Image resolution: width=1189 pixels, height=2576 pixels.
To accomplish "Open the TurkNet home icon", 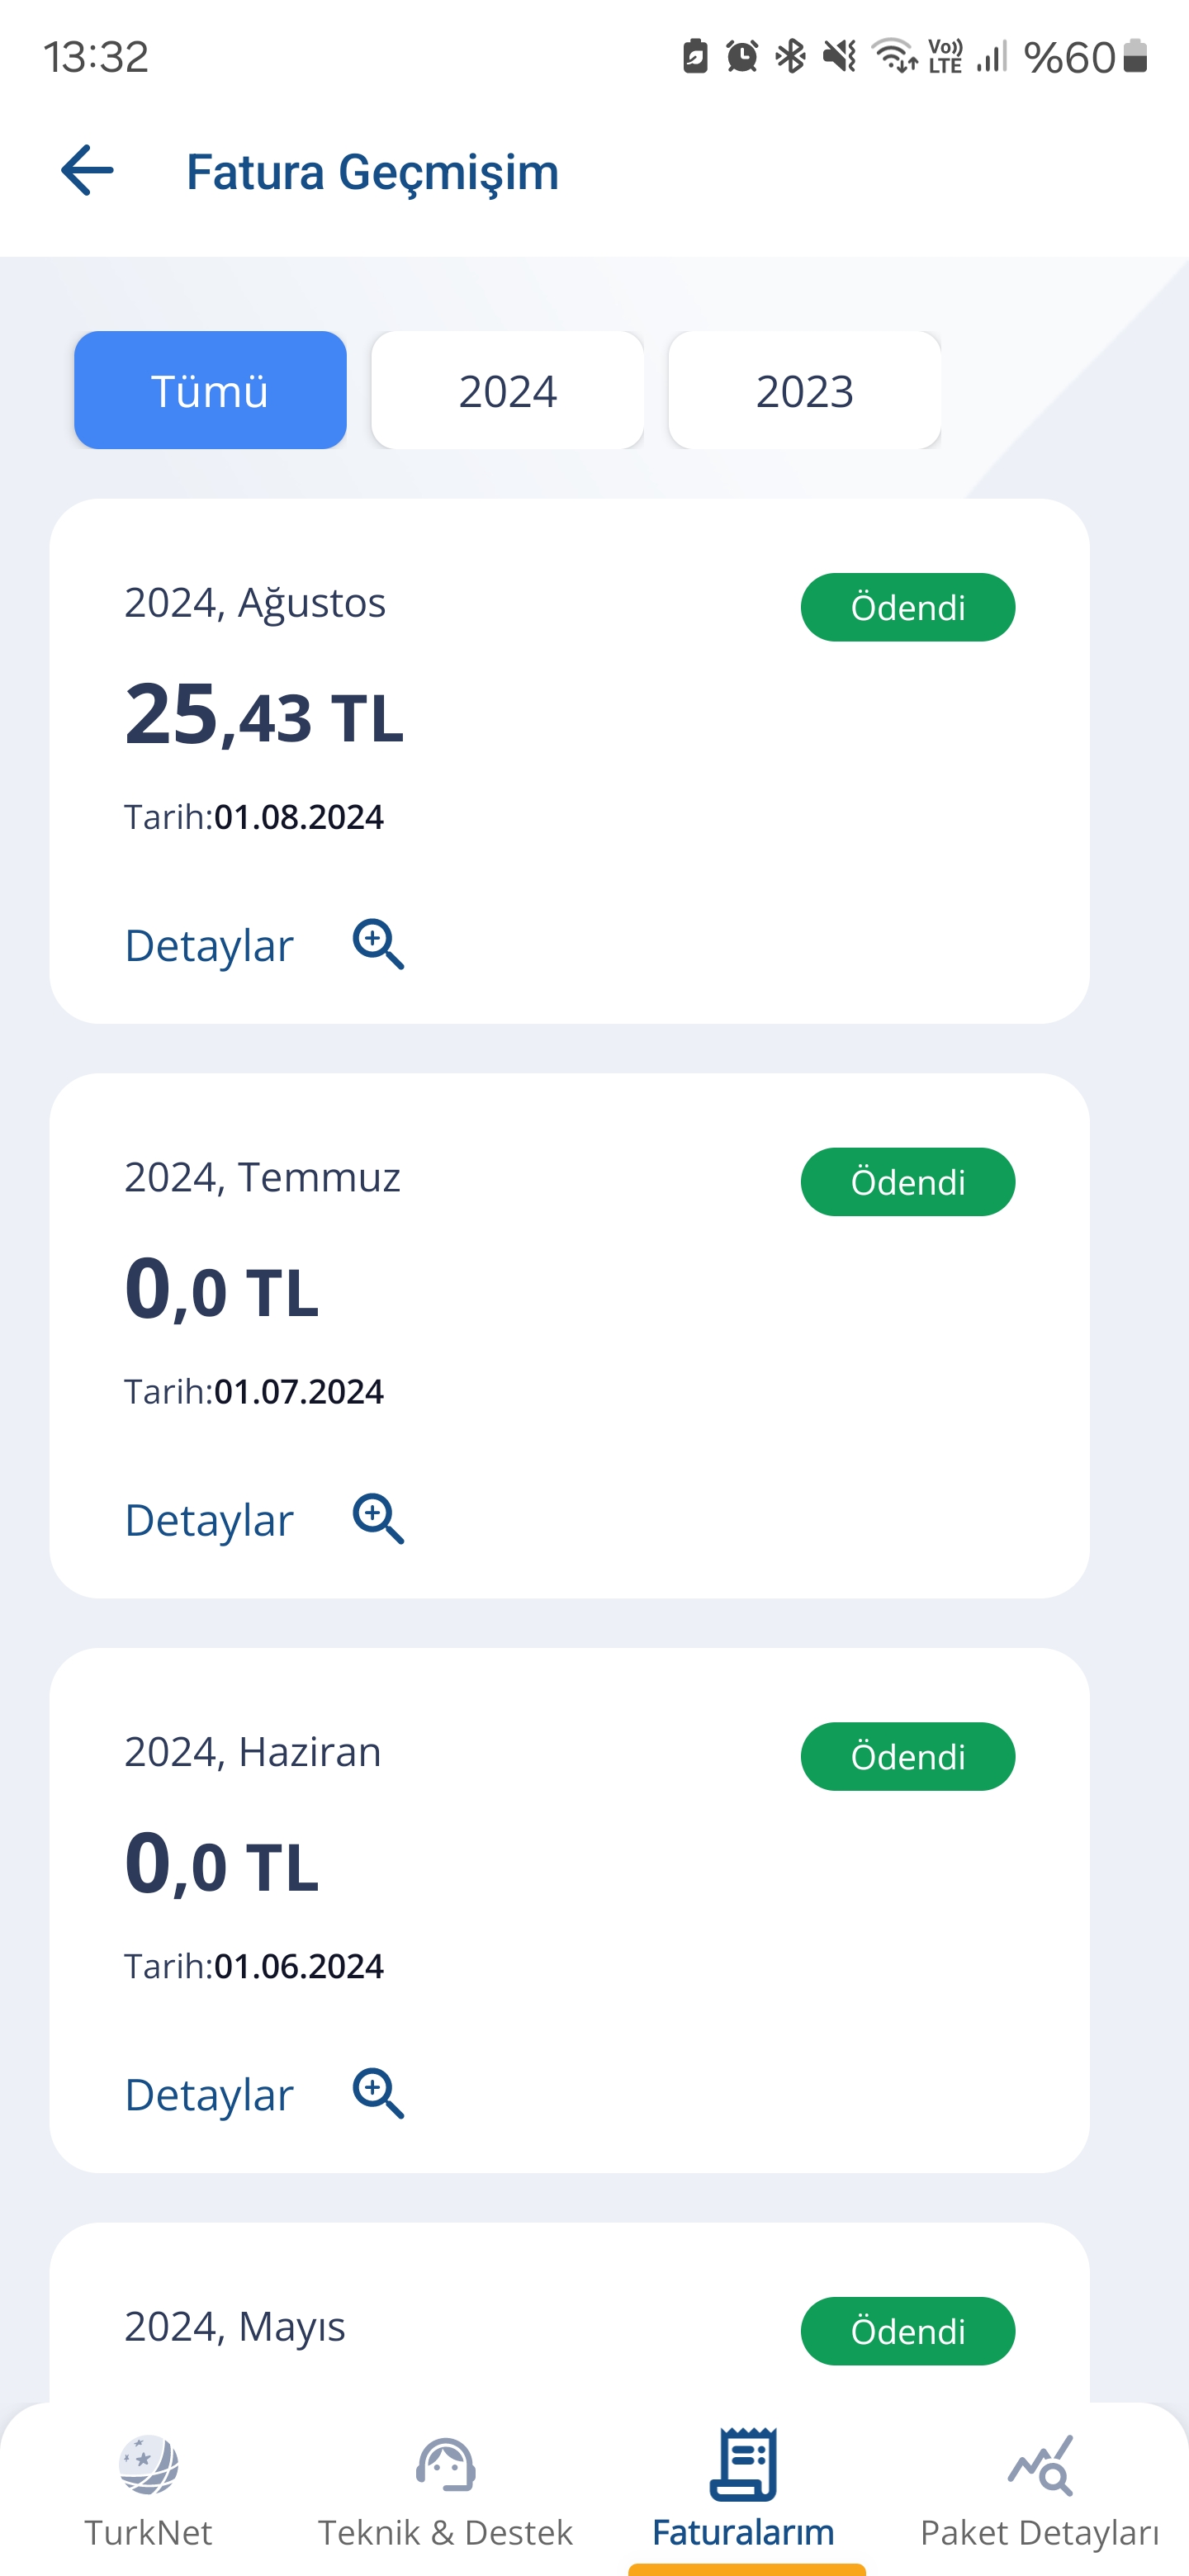I will (x=148, y=2465).
